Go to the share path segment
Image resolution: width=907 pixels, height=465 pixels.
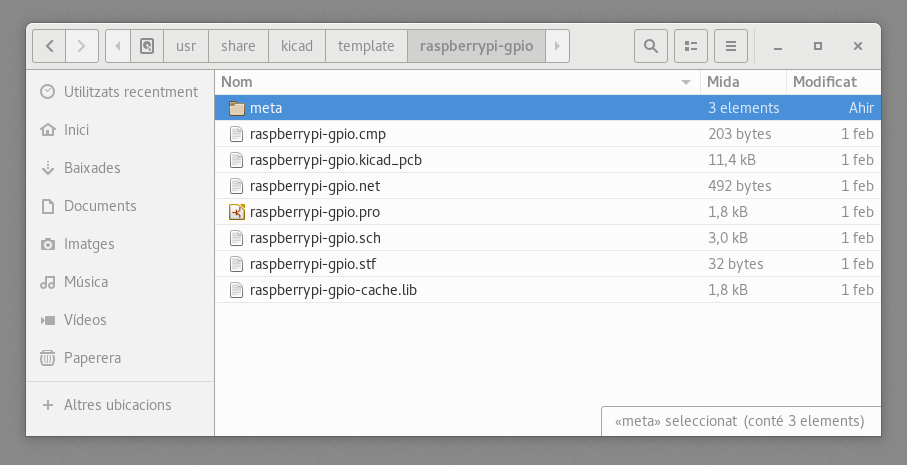click(x=238, y=46)
